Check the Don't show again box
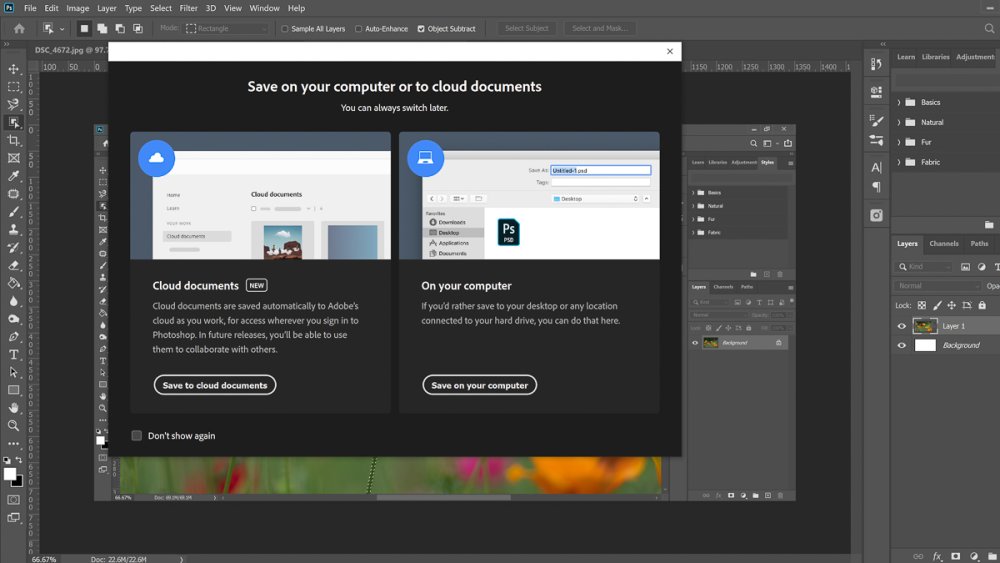 [x=136, y=435]
